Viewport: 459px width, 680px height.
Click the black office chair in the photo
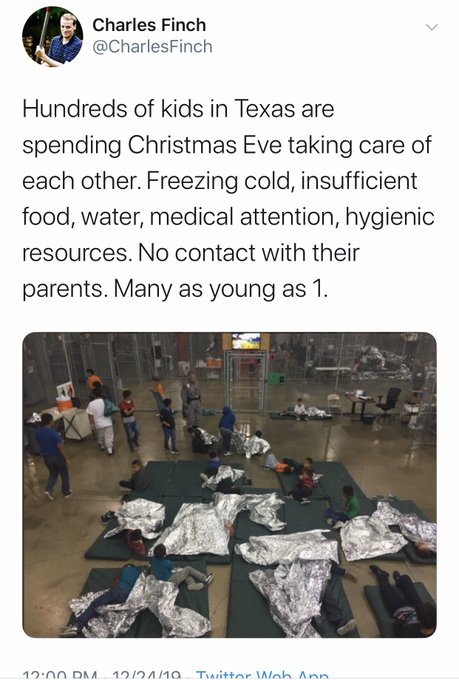pyautogui.click(x=387, y=405)
